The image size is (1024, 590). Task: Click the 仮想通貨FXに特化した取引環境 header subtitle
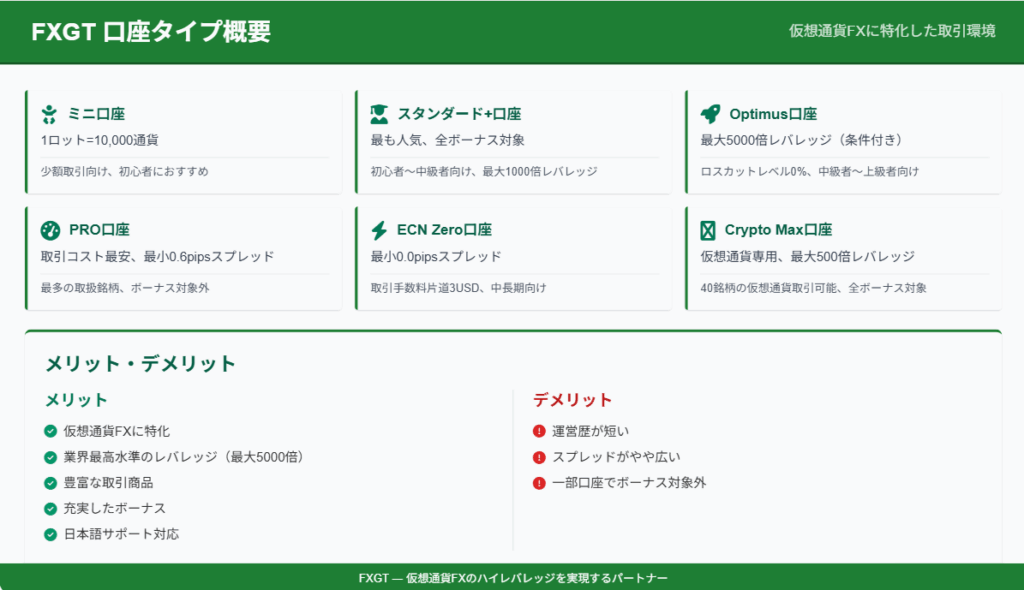pos(892,31)
